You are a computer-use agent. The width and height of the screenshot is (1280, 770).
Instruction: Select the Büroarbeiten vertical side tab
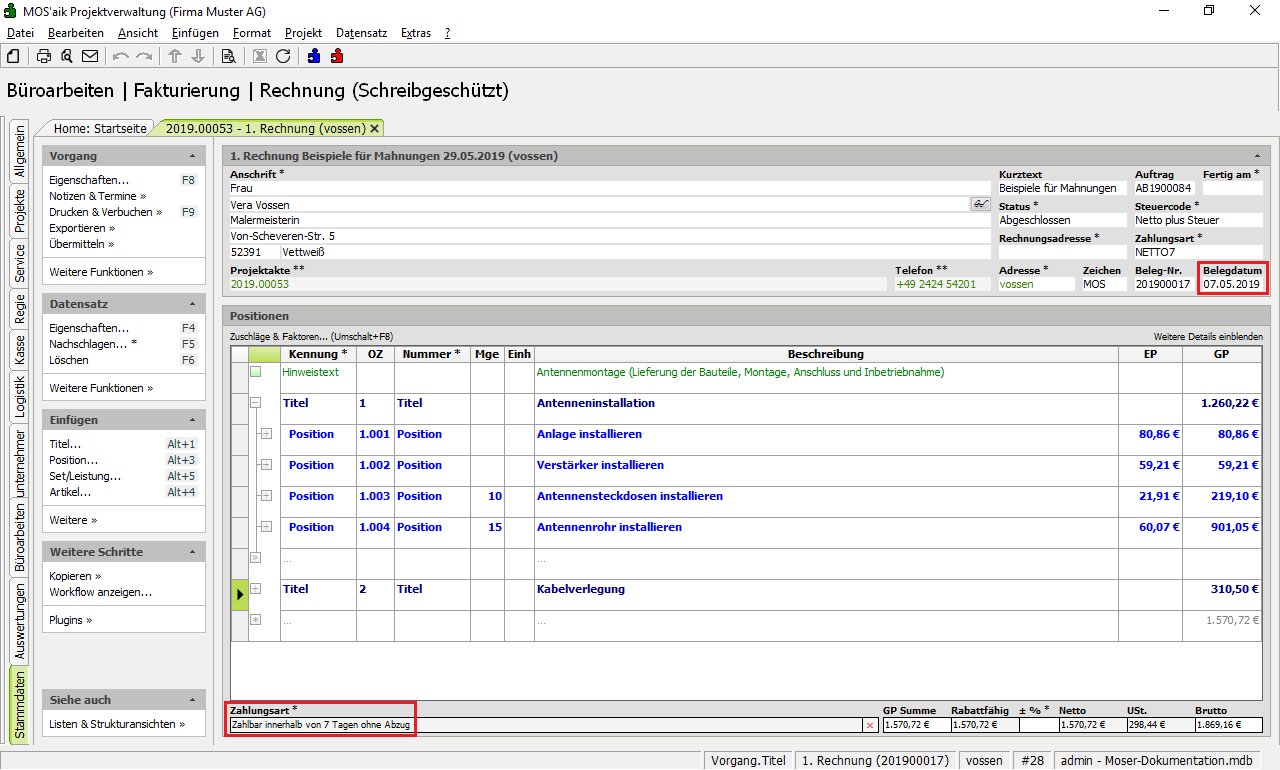(20, 537)
